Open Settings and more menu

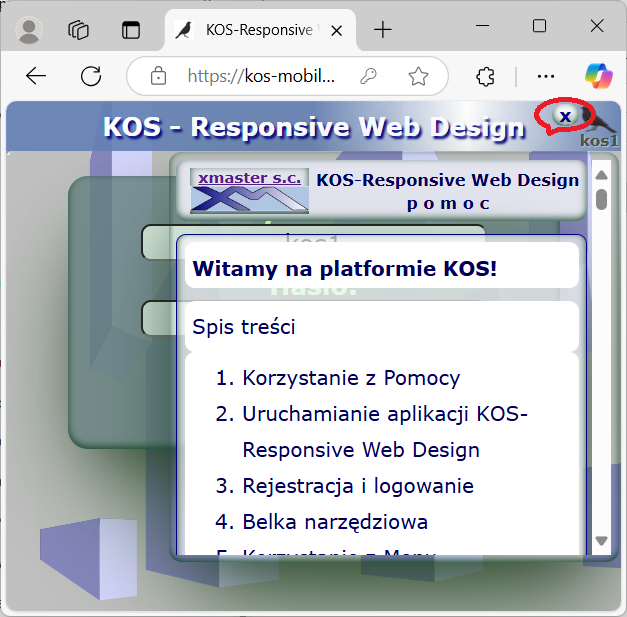(546, 77)
